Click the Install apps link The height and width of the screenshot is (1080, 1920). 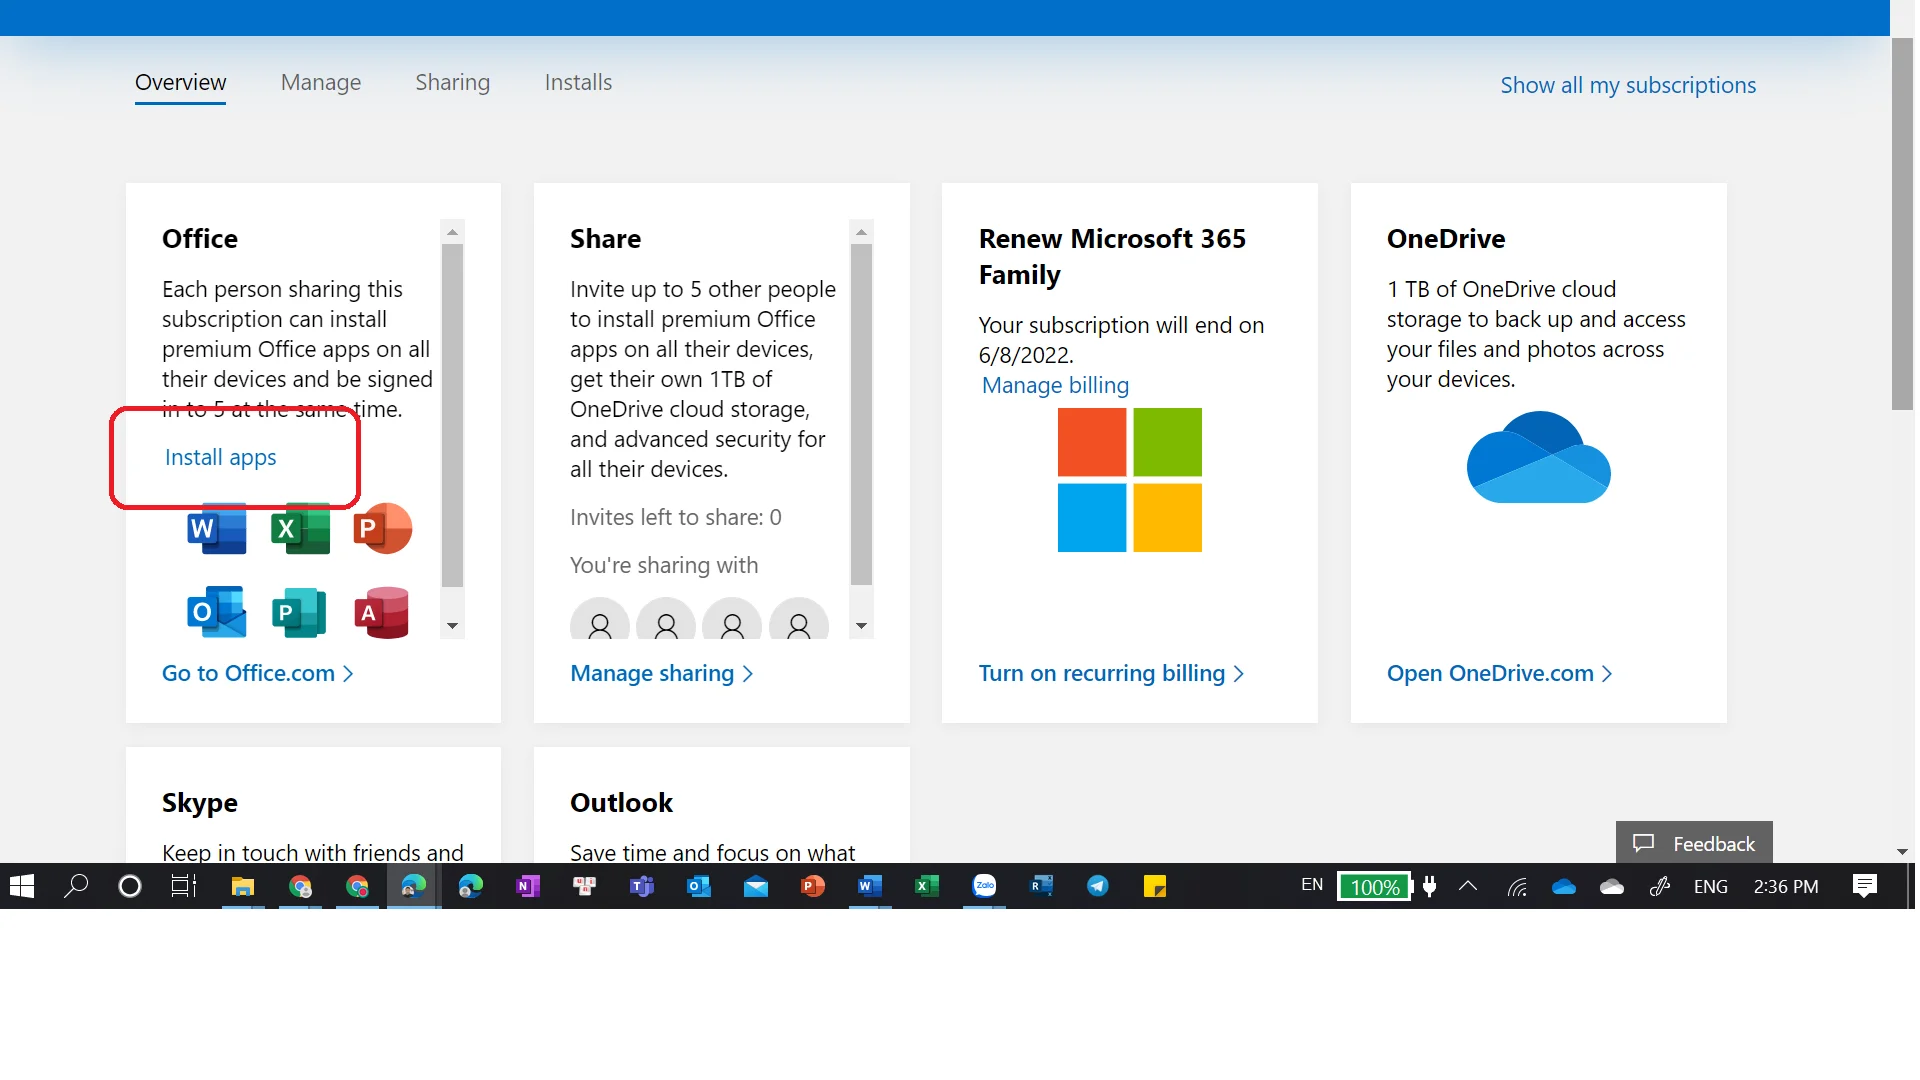pos(220,458)
